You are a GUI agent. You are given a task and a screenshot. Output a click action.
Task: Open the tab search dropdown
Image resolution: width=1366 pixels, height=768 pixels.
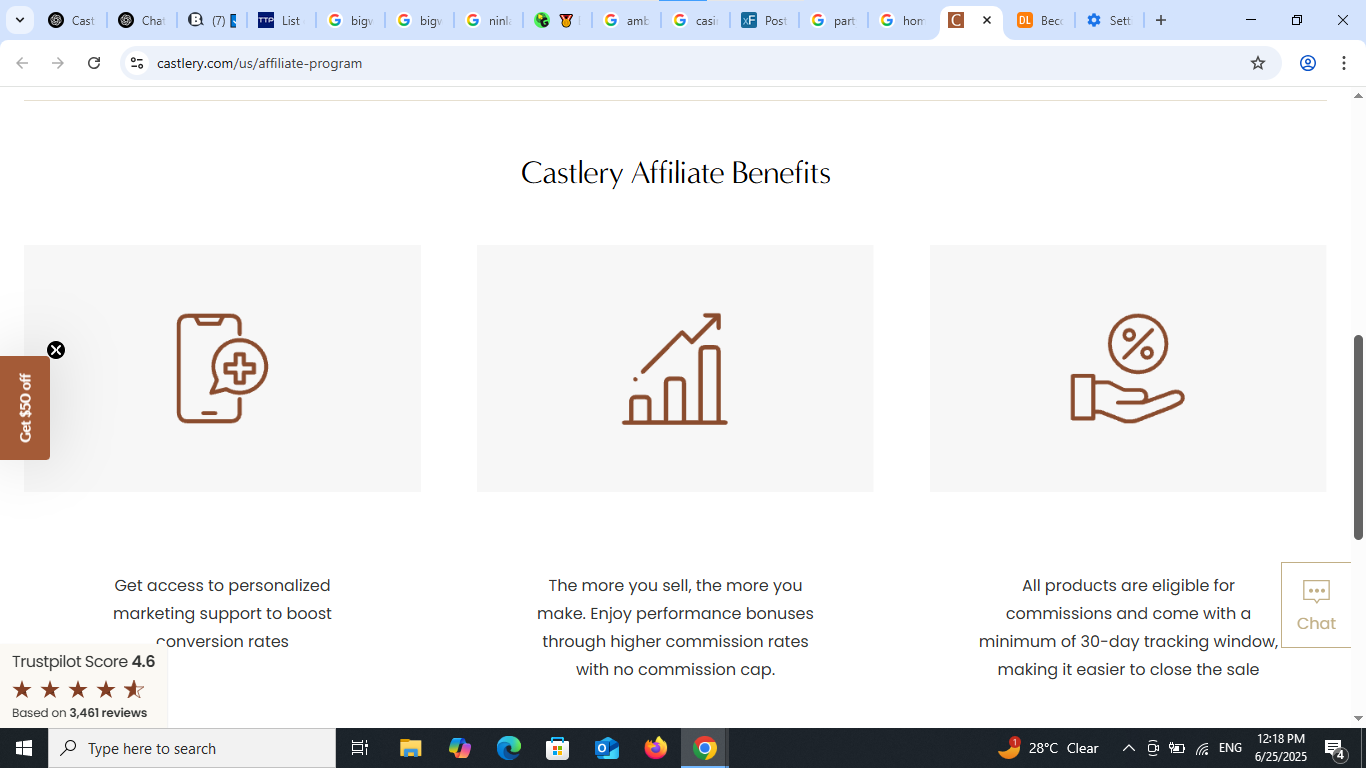click(20, 20)
